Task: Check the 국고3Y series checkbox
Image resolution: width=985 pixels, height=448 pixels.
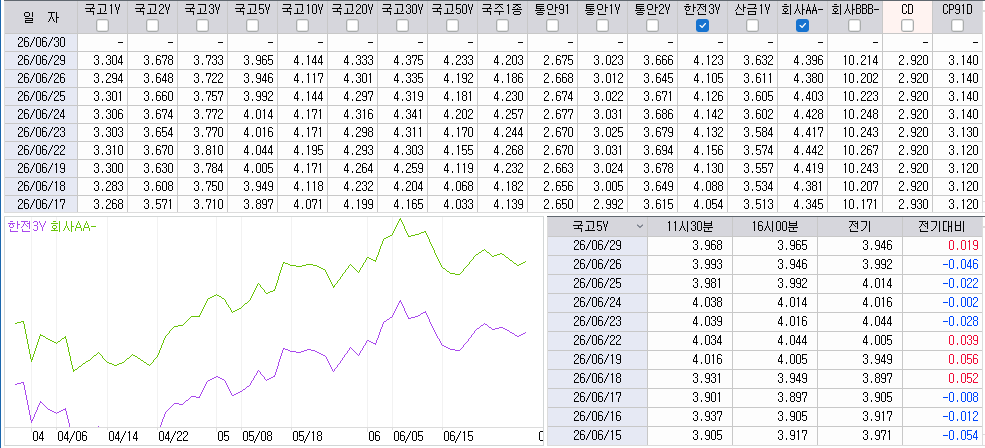Action: (202, 26)
